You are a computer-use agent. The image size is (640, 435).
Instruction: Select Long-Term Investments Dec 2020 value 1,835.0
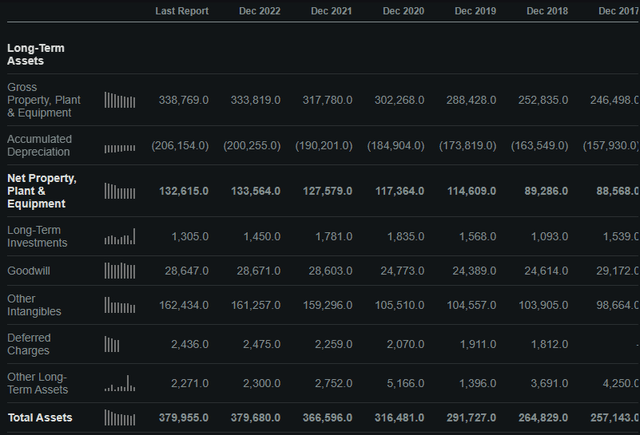pos(406,236)
